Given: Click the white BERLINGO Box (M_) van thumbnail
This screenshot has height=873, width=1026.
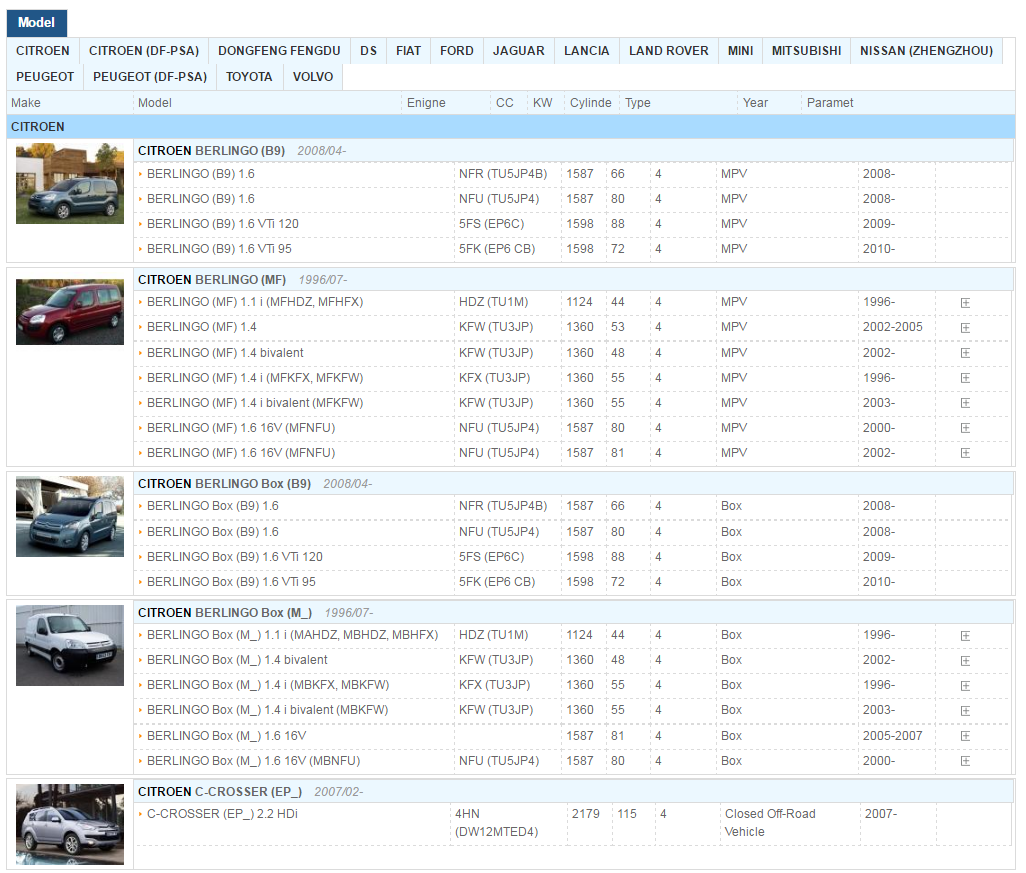Looking at the screenshot, I should point(70,645).
